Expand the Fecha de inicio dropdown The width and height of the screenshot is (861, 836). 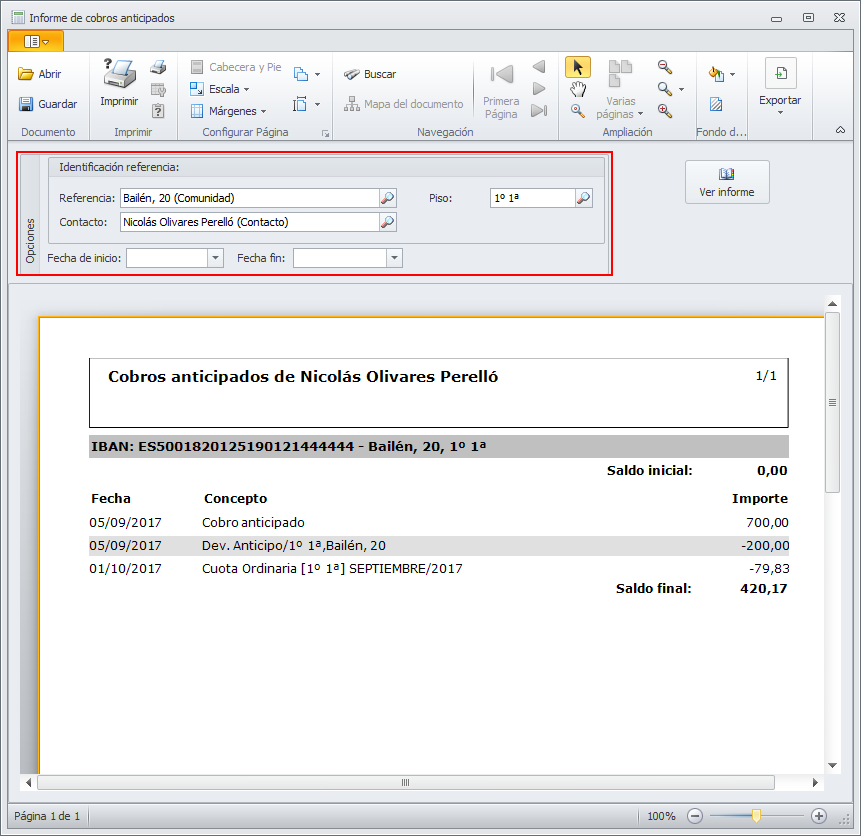tap(215, 258)
